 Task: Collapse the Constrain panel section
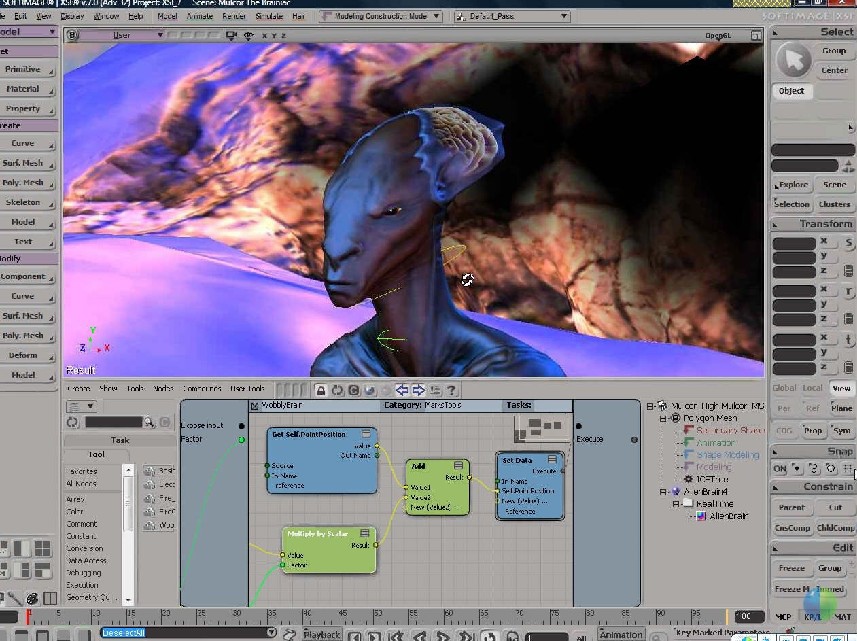click(776, 487)
